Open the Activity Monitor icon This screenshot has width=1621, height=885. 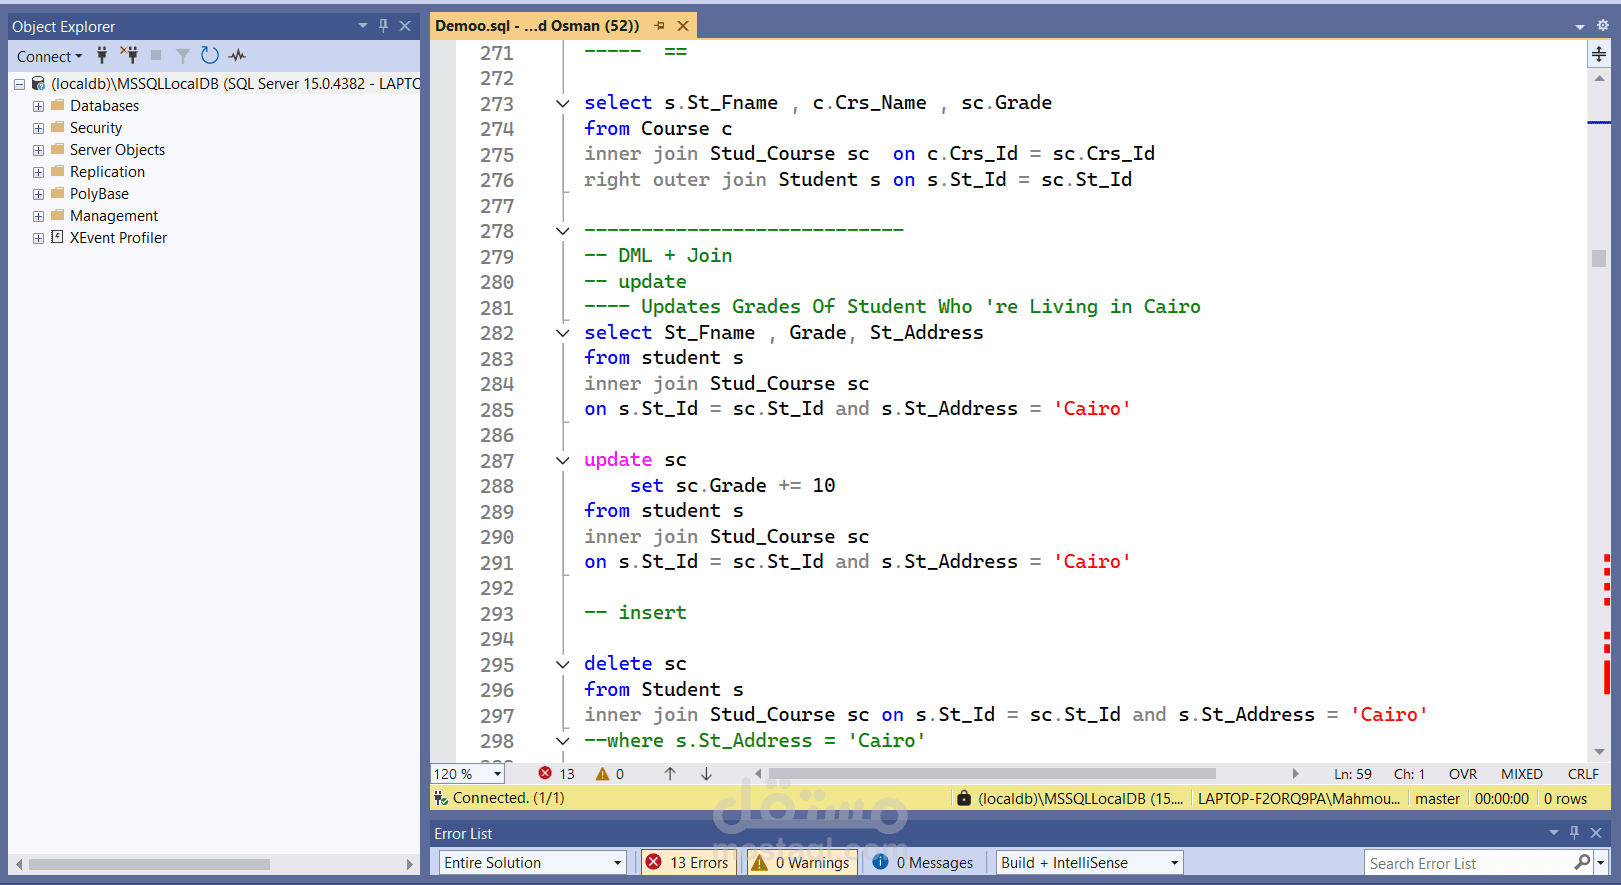[x=237, y=55]
